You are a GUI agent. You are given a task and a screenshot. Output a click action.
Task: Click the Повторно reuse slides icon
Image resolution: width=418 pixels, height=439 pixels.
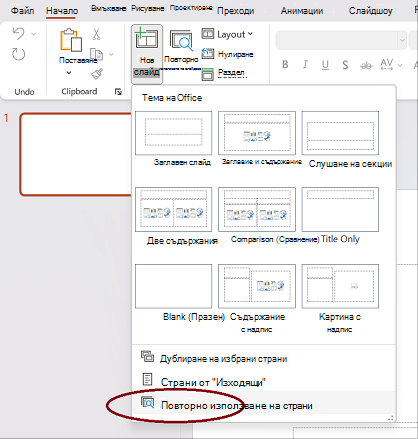[181, 40]
